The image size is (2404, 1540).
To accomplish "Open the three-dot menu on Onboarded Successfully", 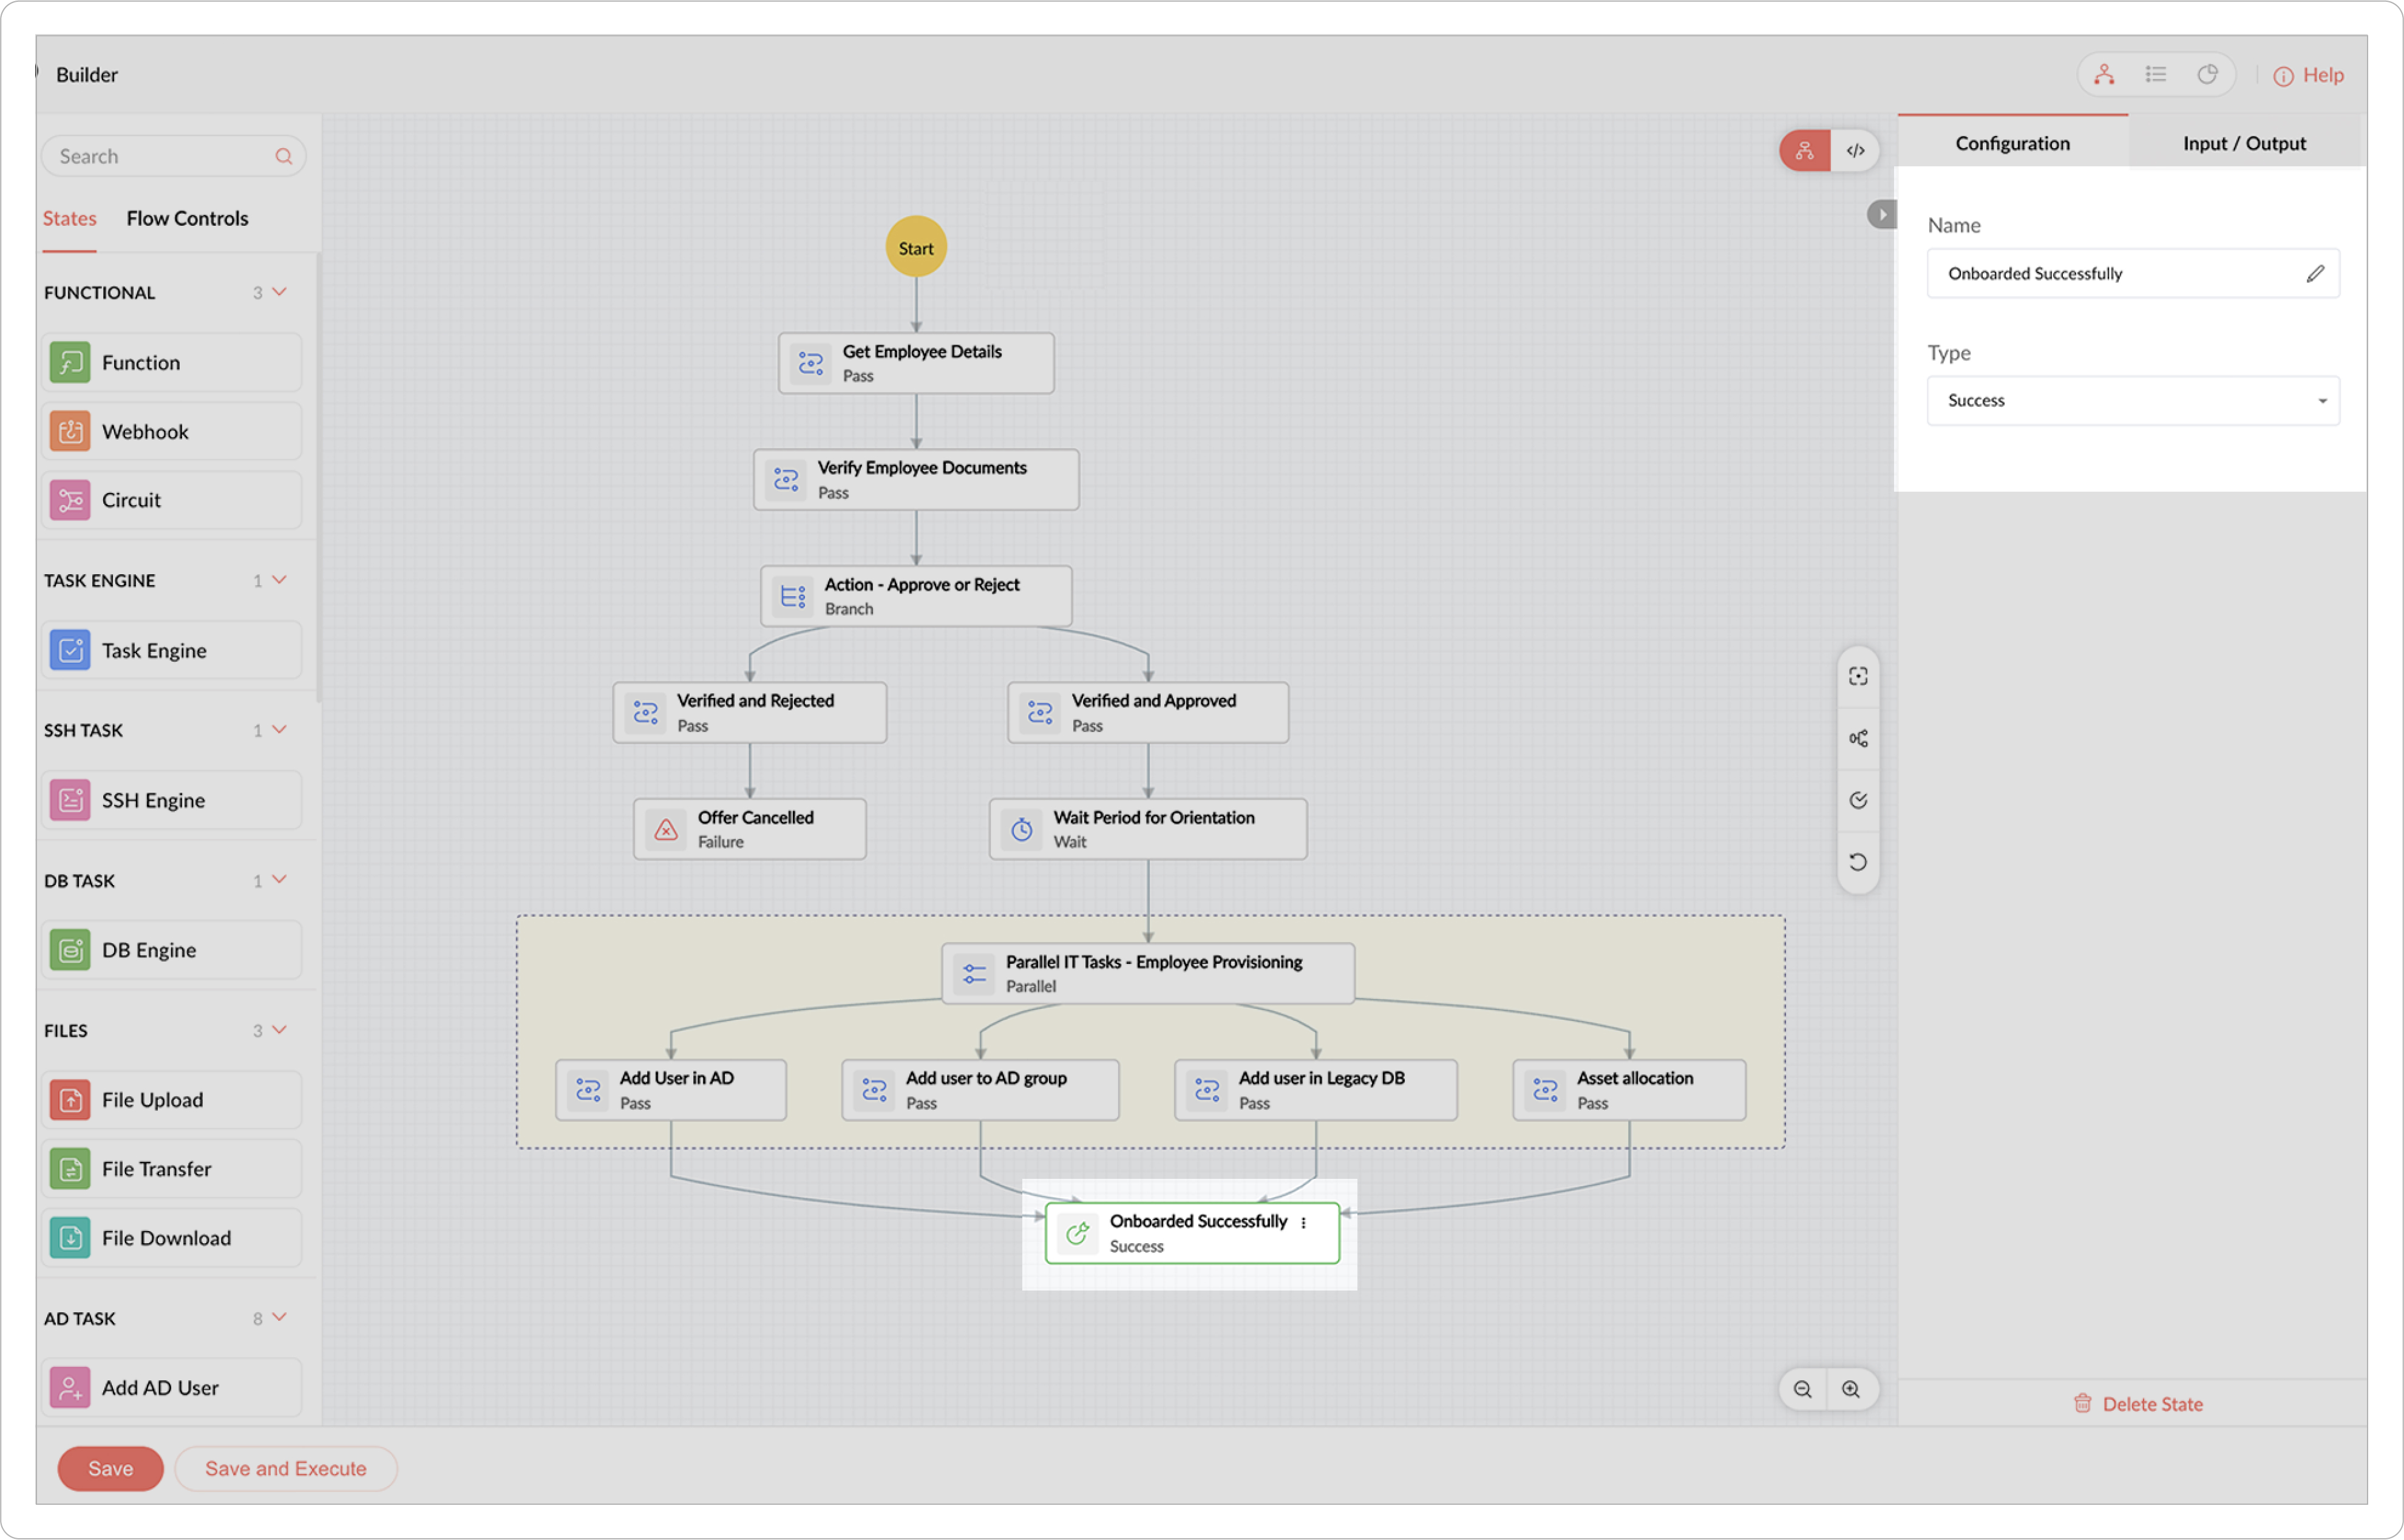I will [1303, 1222].
